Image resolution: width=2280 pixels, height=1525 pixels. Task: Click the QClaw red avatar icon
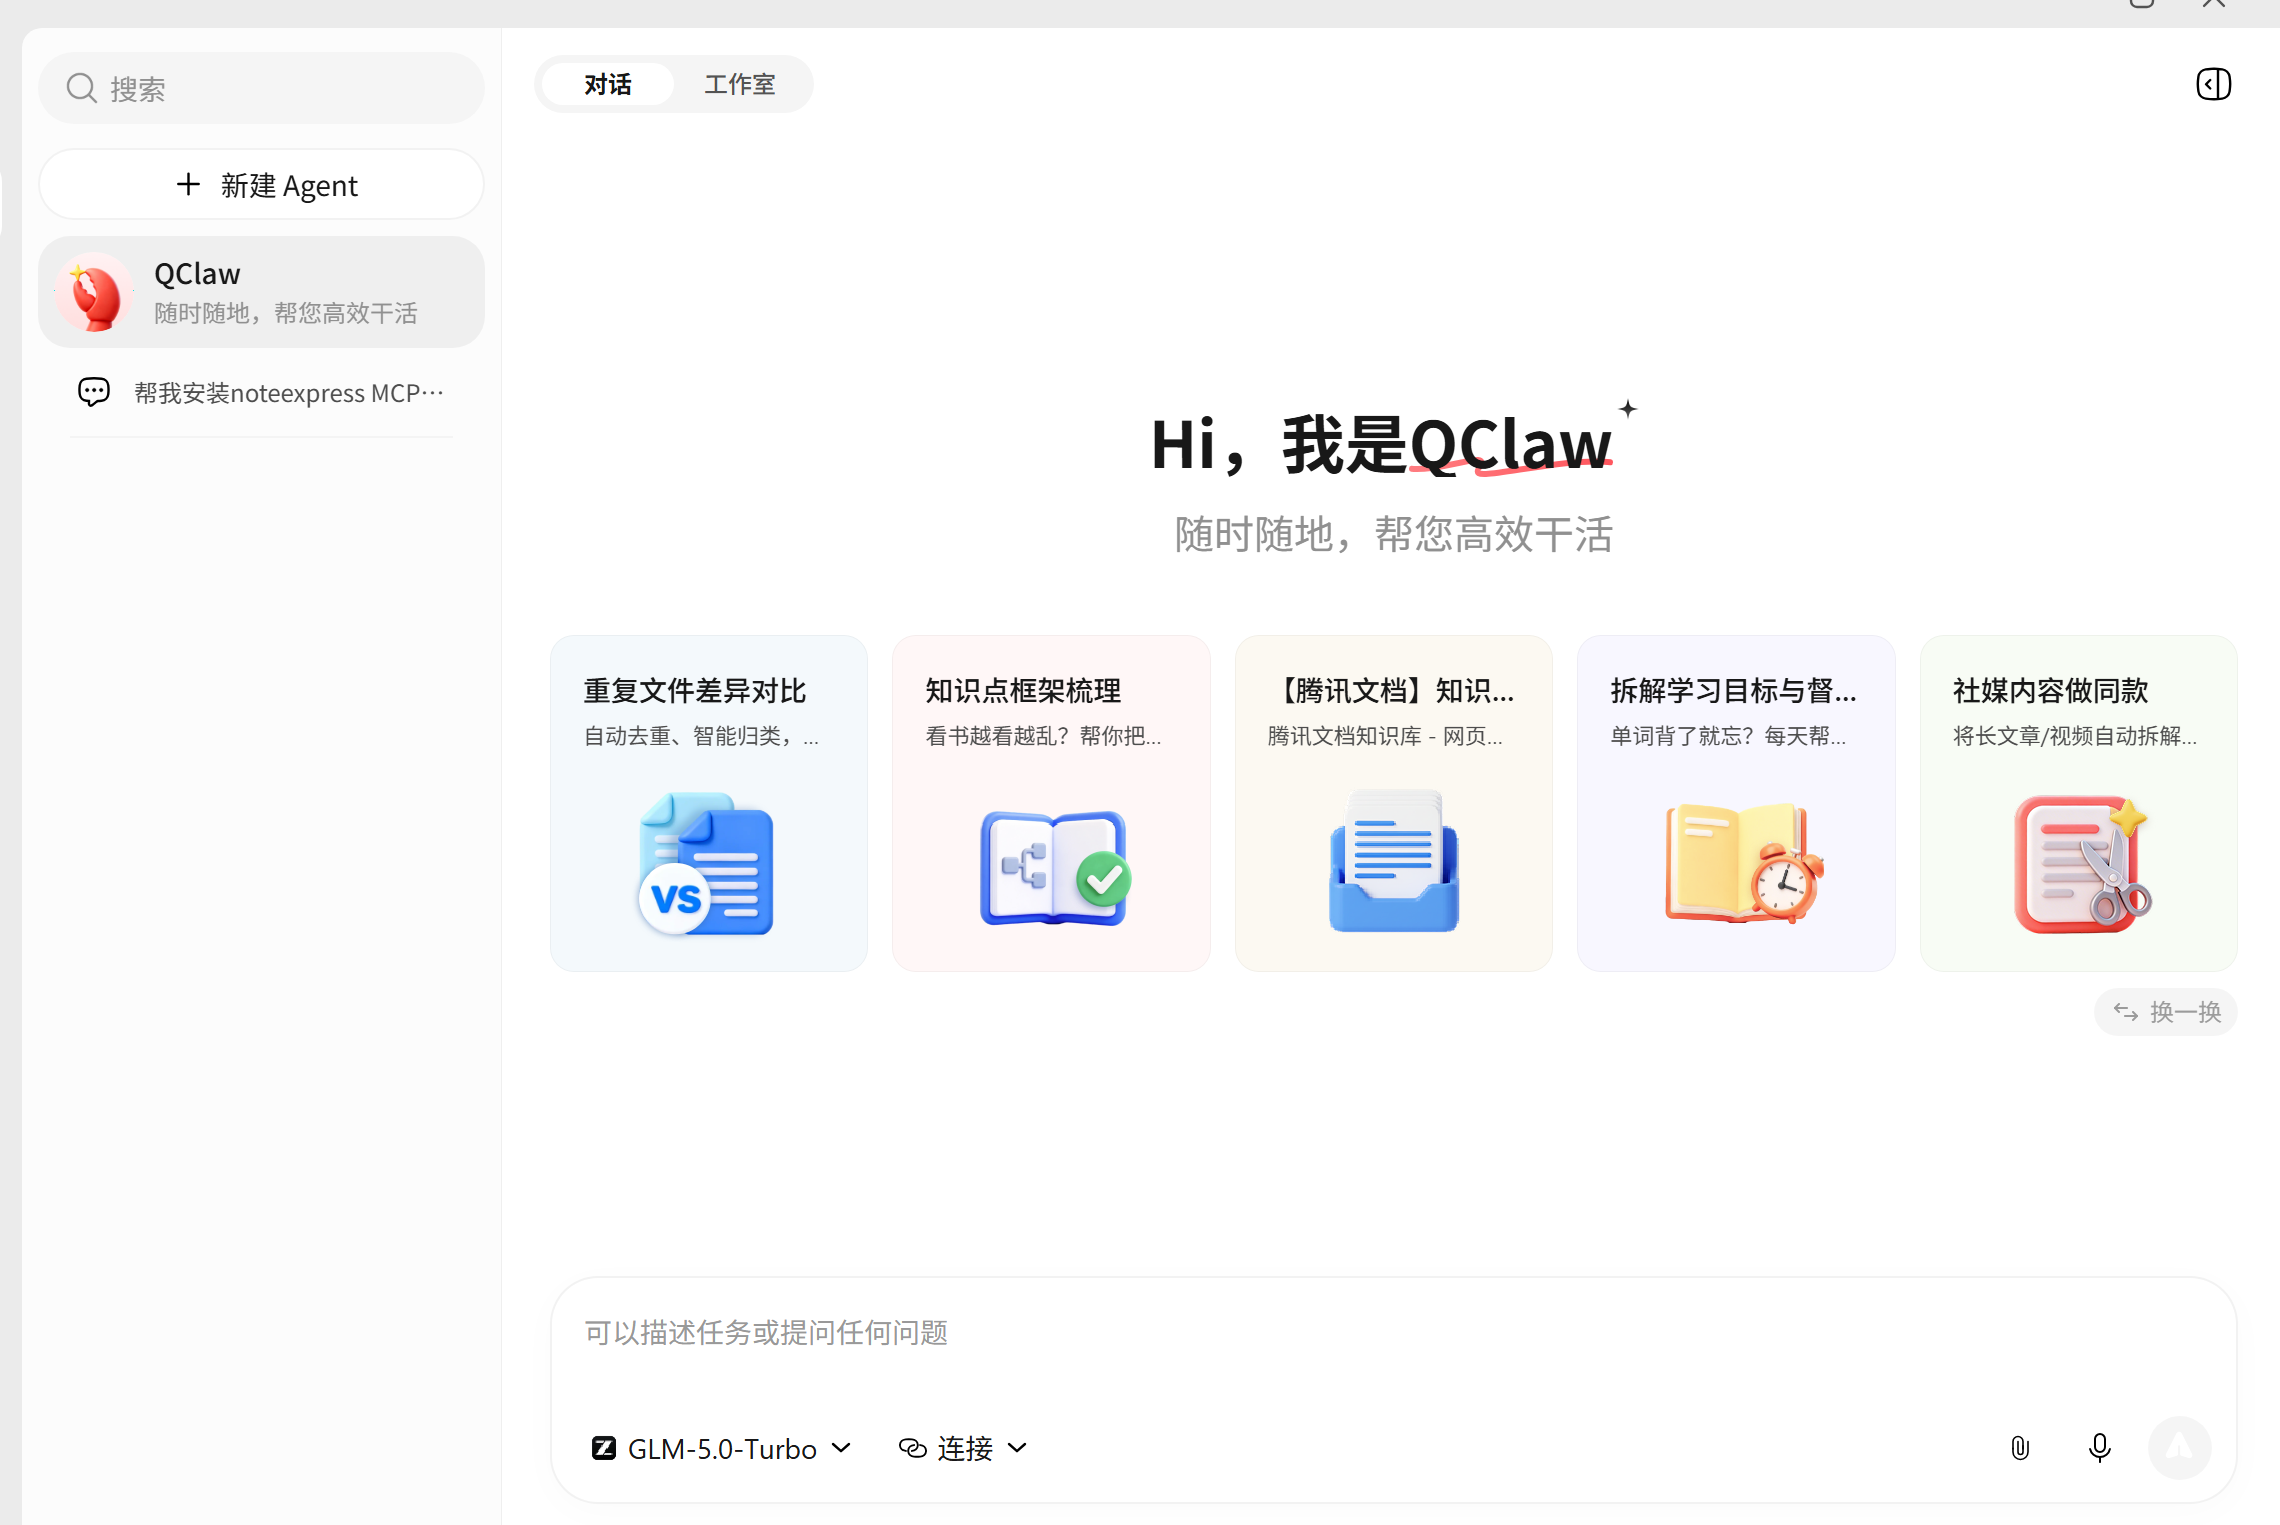click(x=95, y=293)
